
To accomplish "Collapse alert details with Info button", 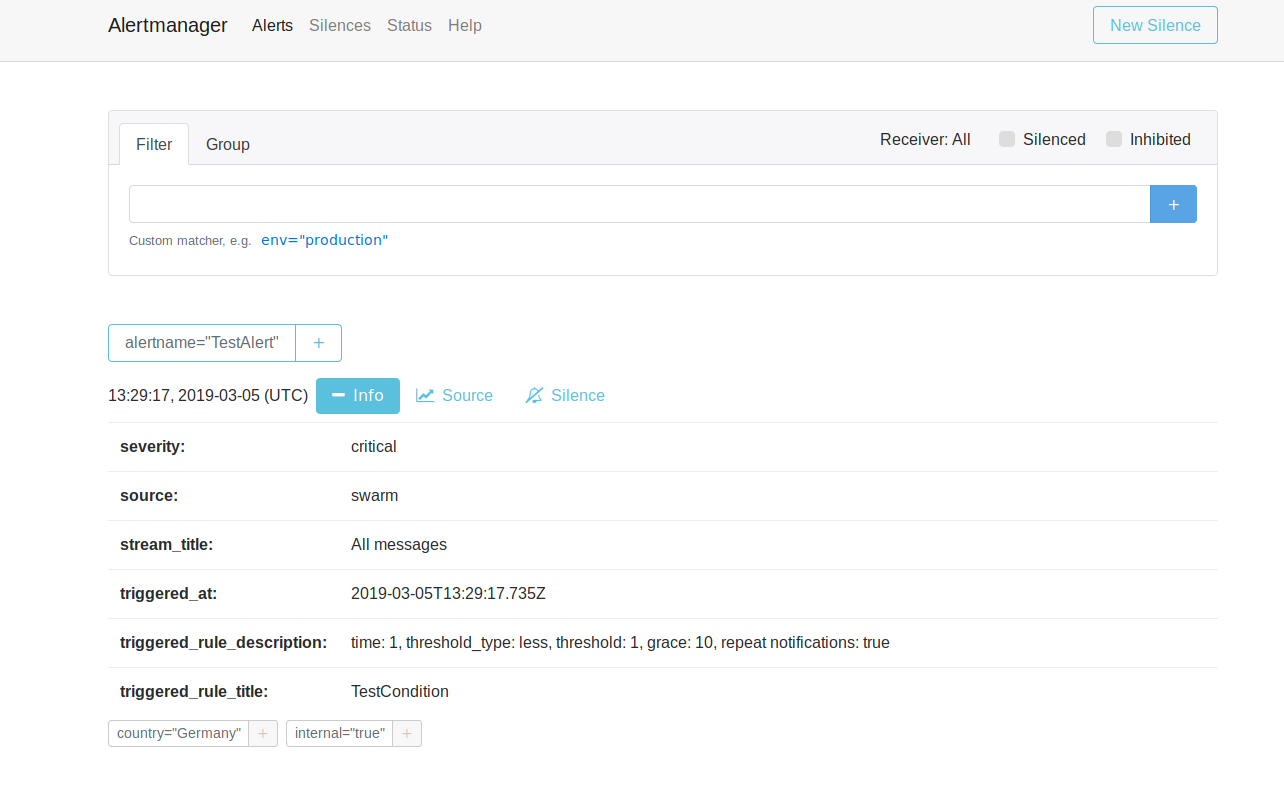I will point(358,395).
